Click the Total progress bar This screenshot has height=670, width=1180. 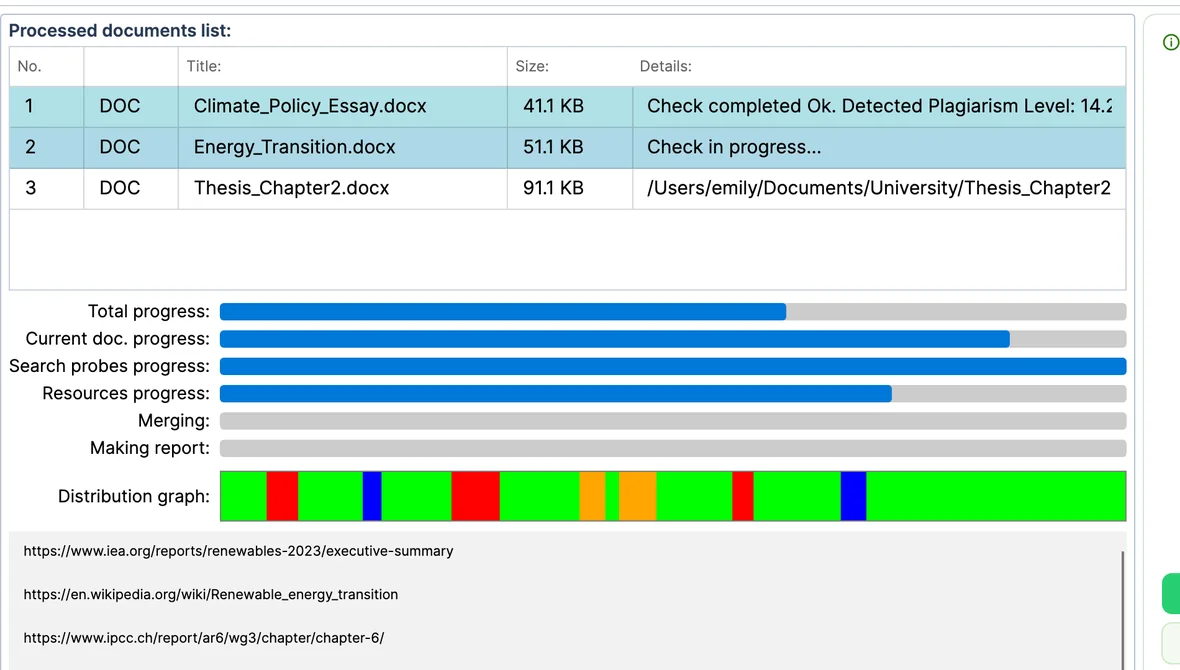coord(673,312)
